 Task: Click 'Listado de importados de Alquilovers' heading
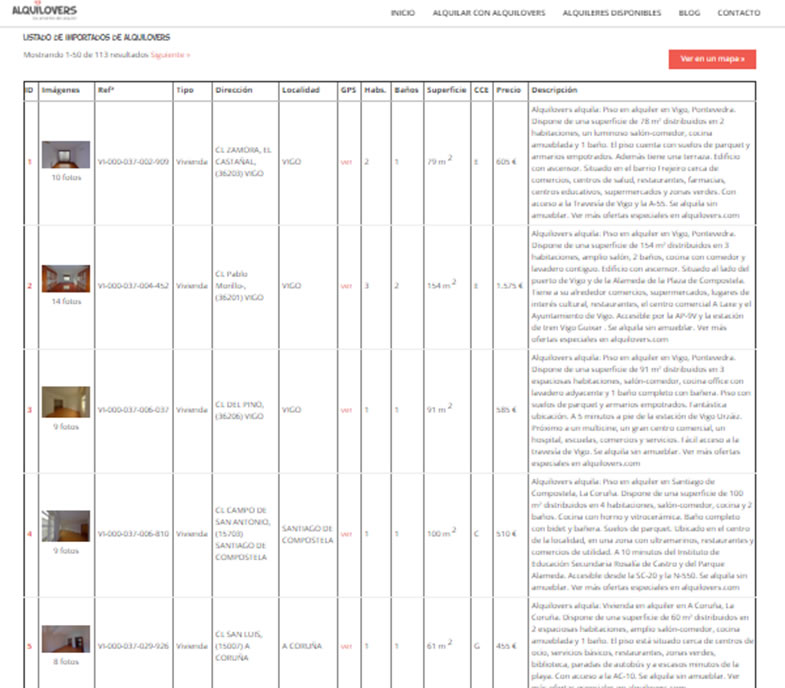click(x=97, y=37)
